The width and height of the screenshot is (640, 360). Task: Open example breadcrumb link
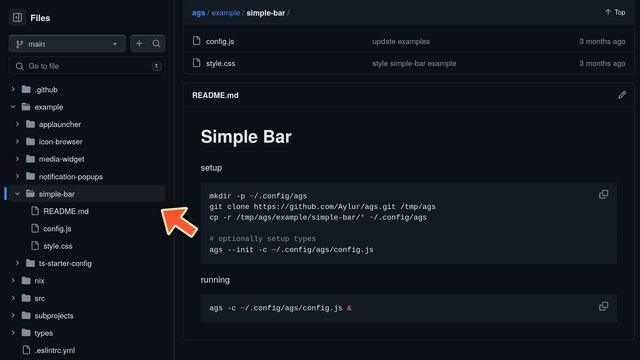226,13
